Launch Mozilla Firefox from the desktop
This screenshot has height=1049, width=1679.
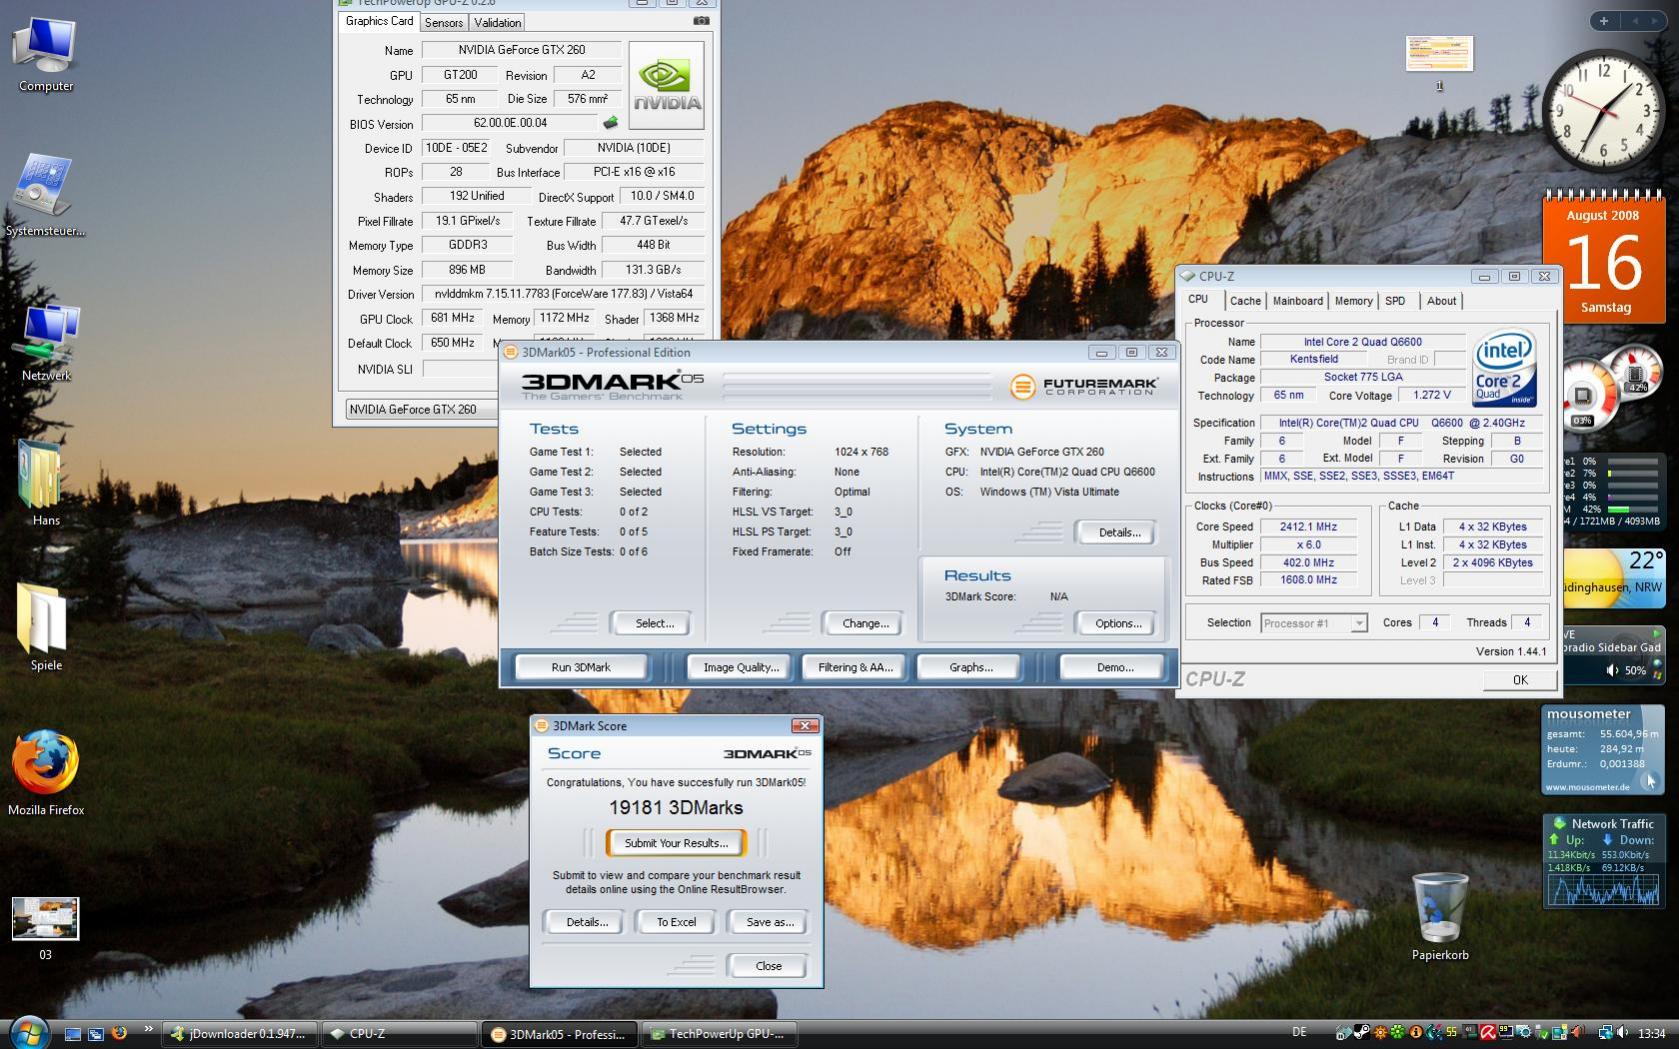coord(46,772)
